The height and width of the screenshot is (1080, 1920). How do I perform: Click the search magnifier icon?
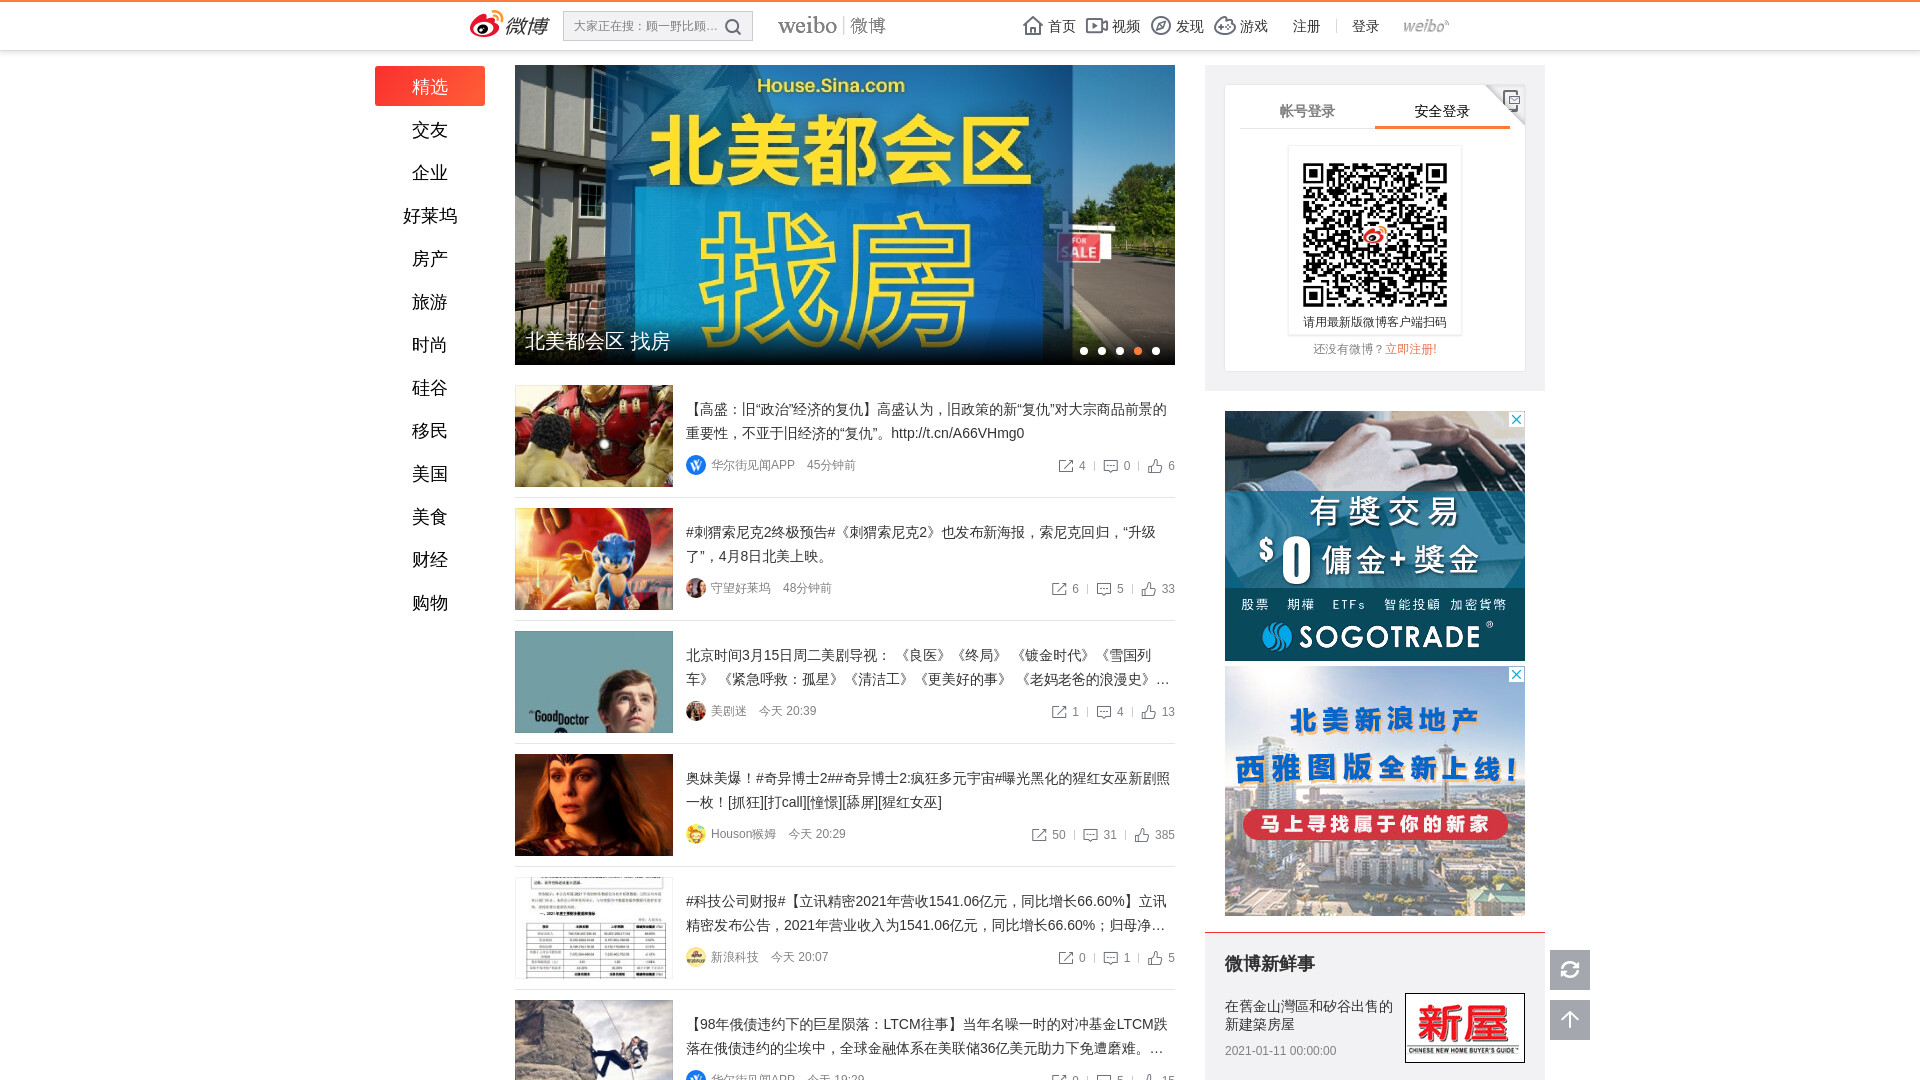733,27
